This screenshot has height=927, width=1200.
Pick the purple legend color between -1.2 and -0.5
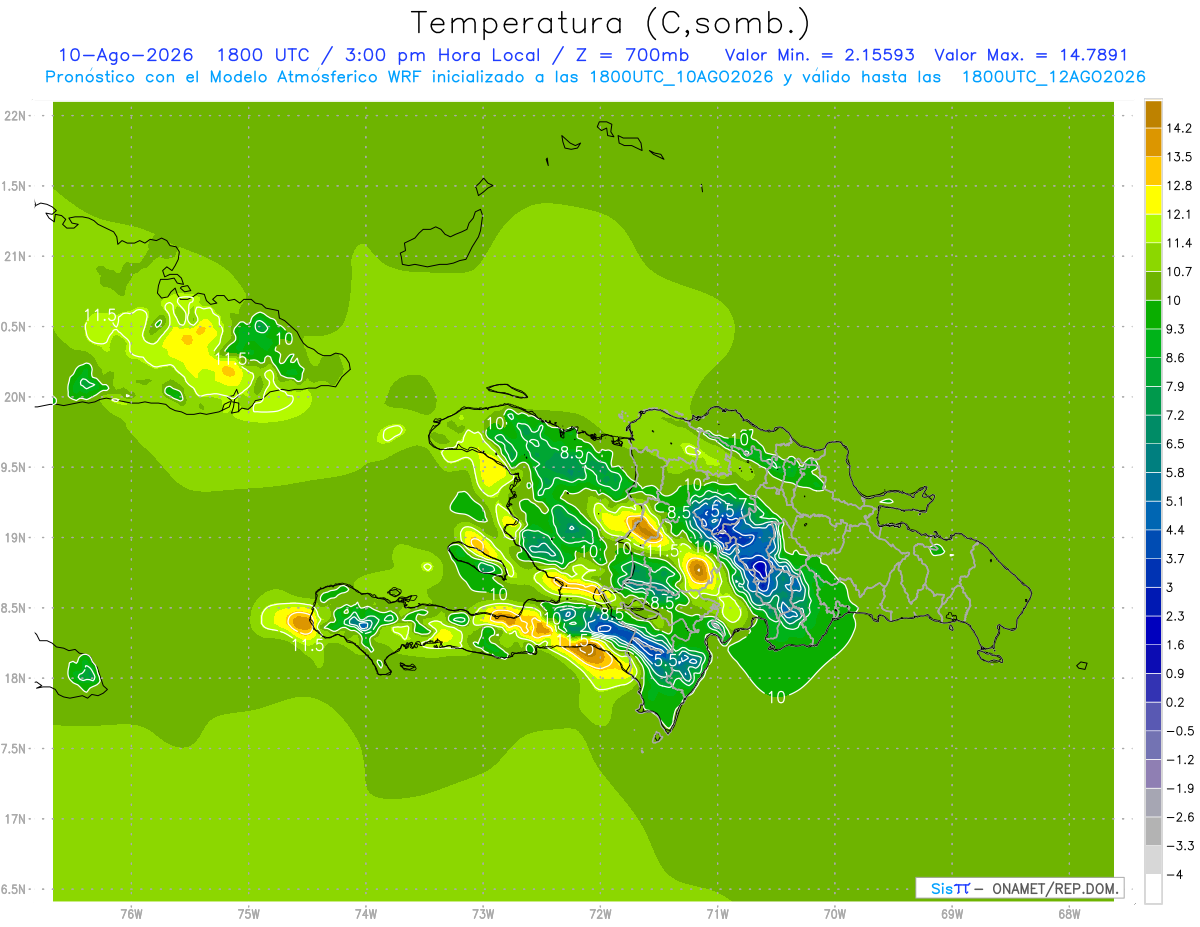click(x=1153, y=744)
